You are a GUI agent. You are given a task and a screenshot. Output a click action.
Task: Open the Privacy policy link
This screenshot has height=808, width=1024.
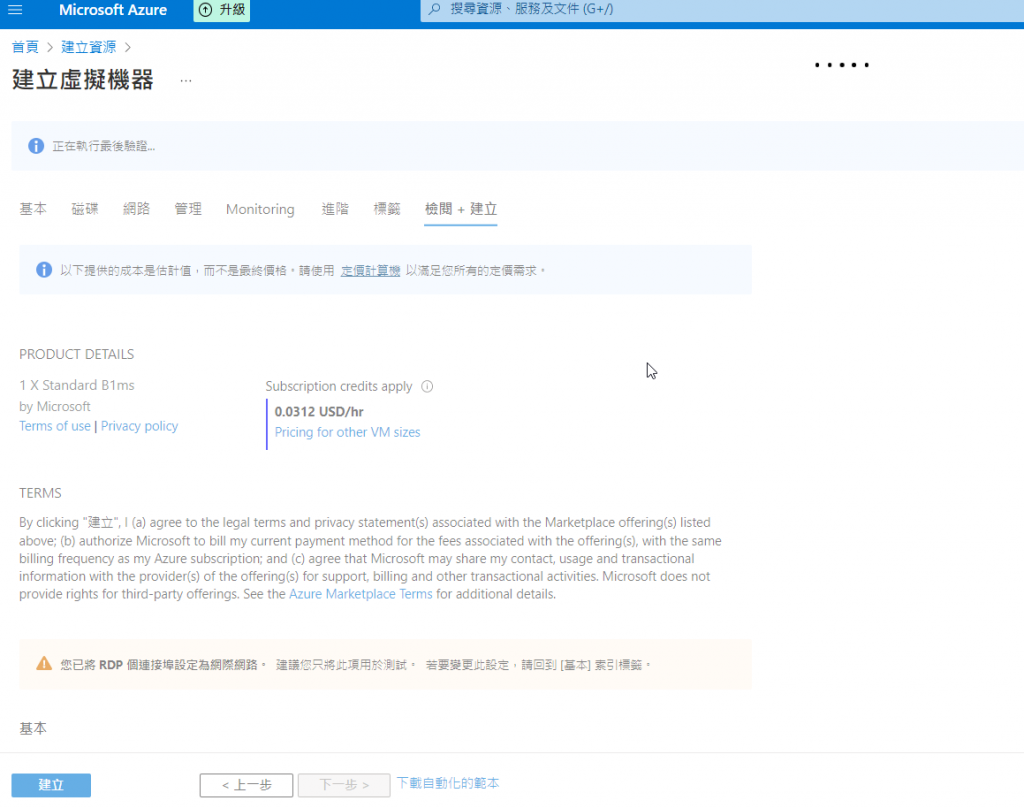point(139,426)
